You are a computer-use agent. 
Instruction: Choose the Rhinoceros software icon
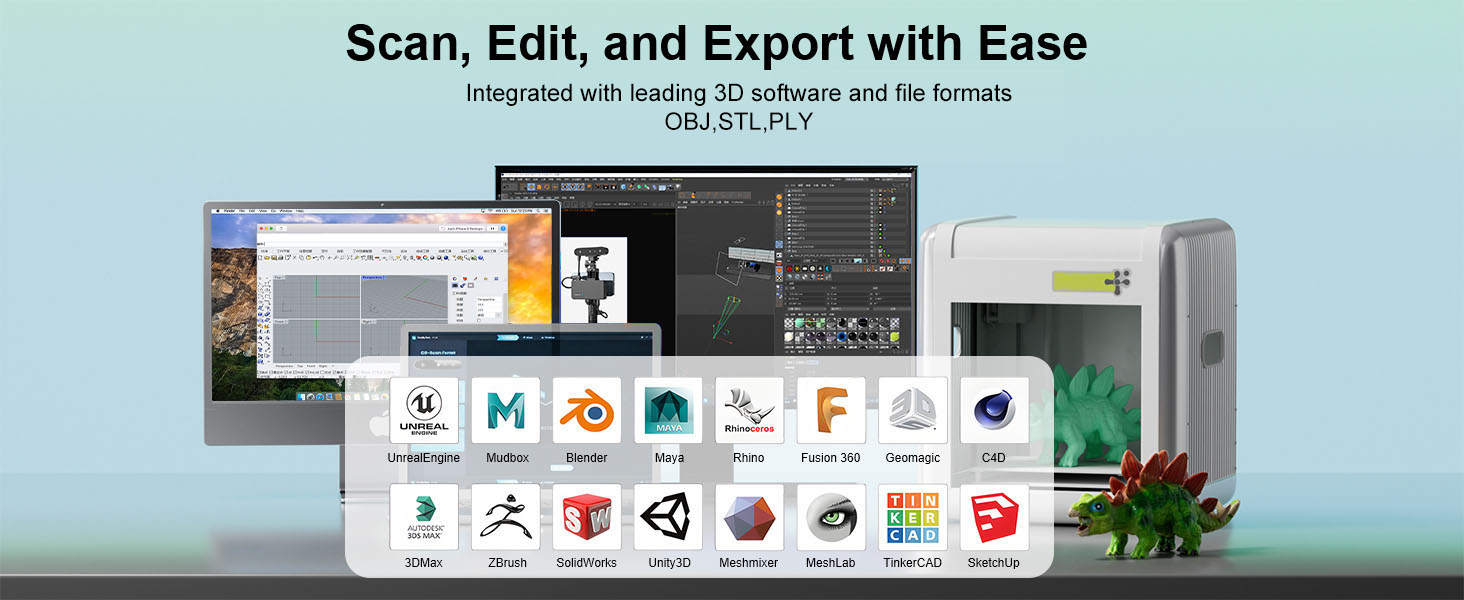pos(750,410)
